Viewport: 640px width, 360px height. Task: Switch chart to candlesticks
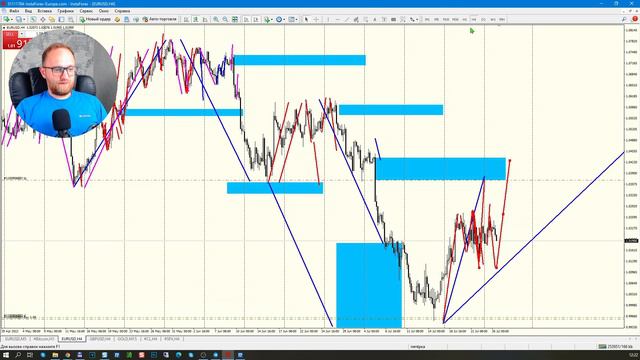196,19
